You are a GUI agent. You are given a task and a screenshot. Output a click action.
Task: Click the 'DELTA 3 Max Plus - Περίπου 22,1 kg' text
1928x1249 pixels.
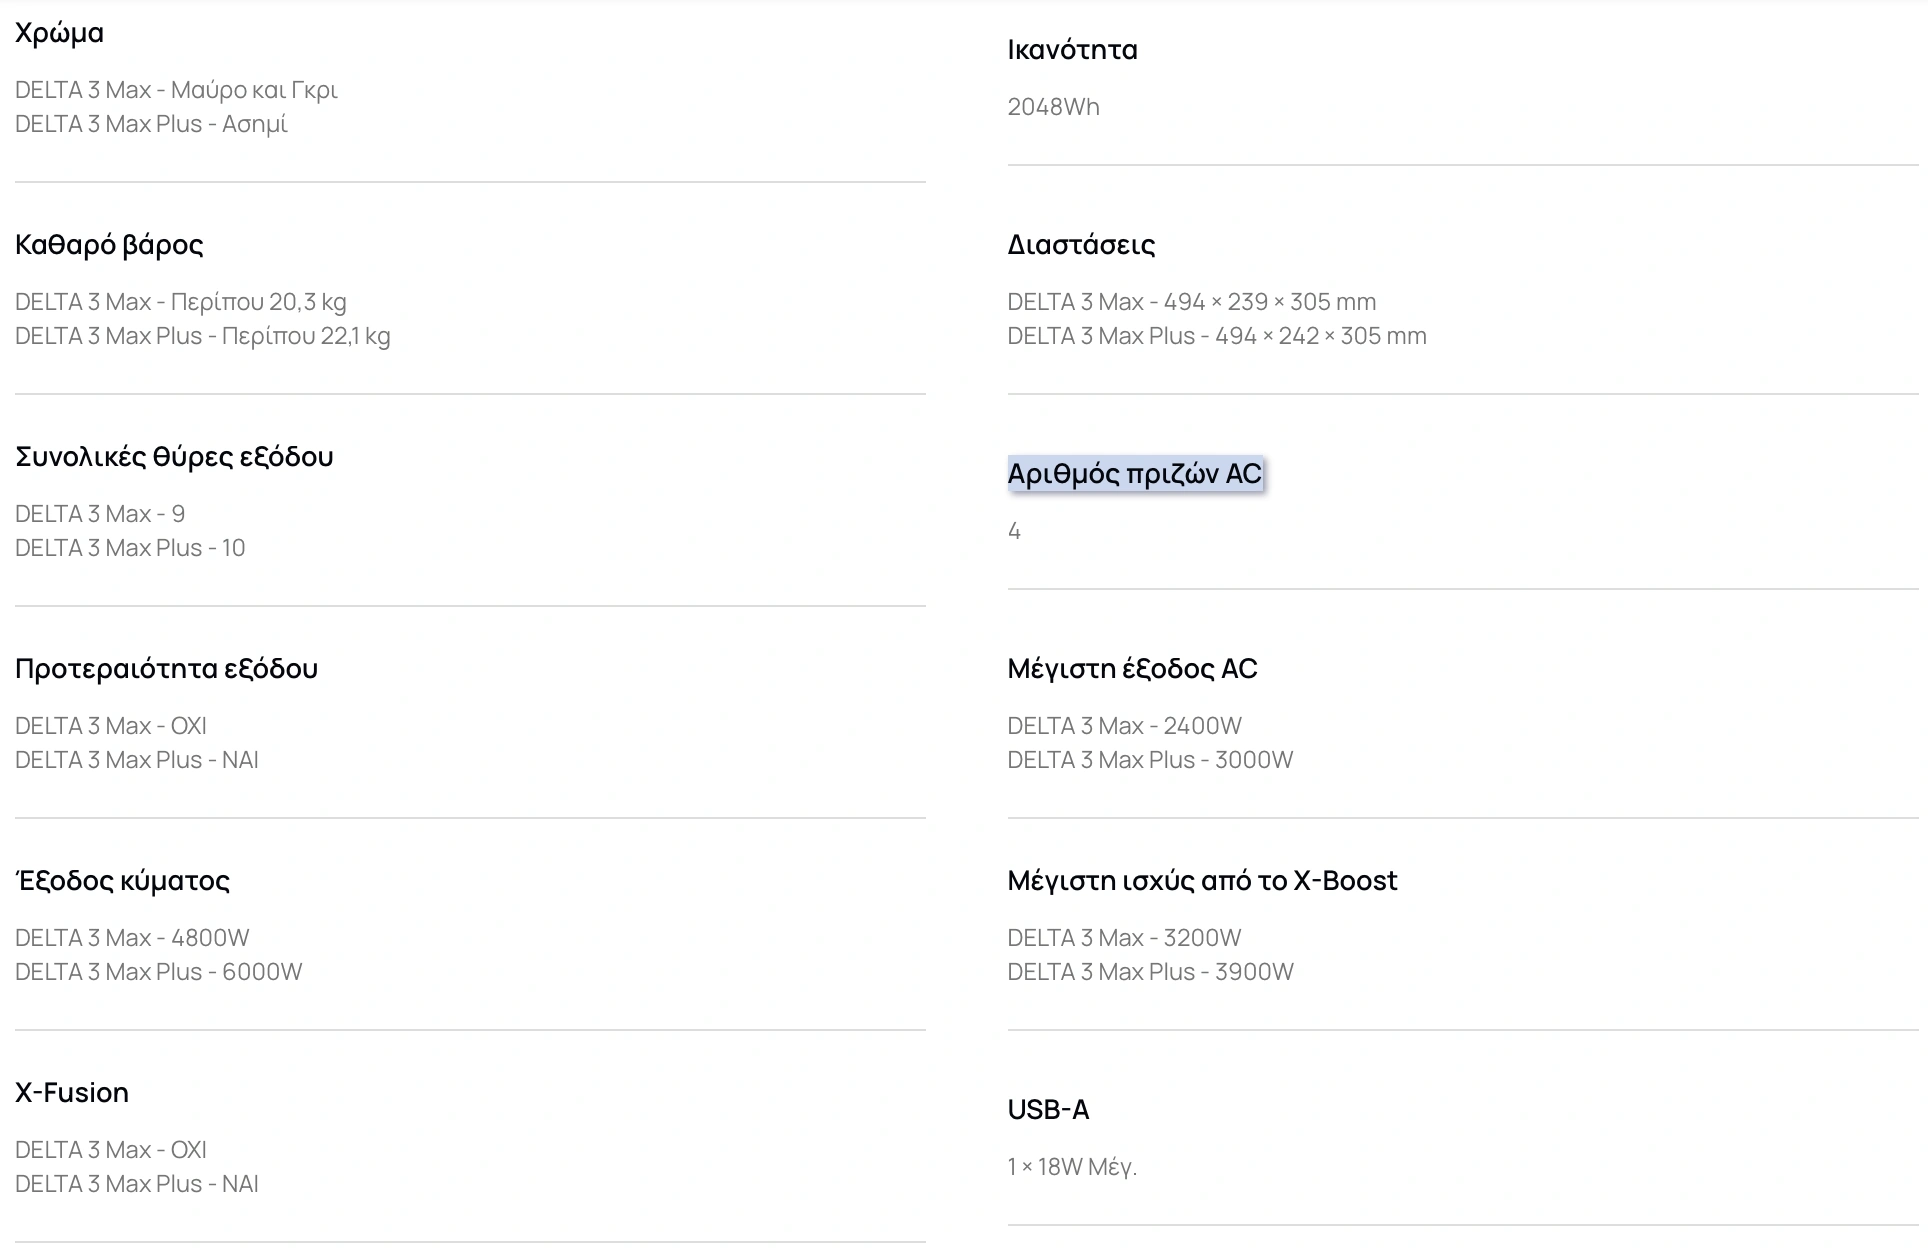(x=202, y=336)
